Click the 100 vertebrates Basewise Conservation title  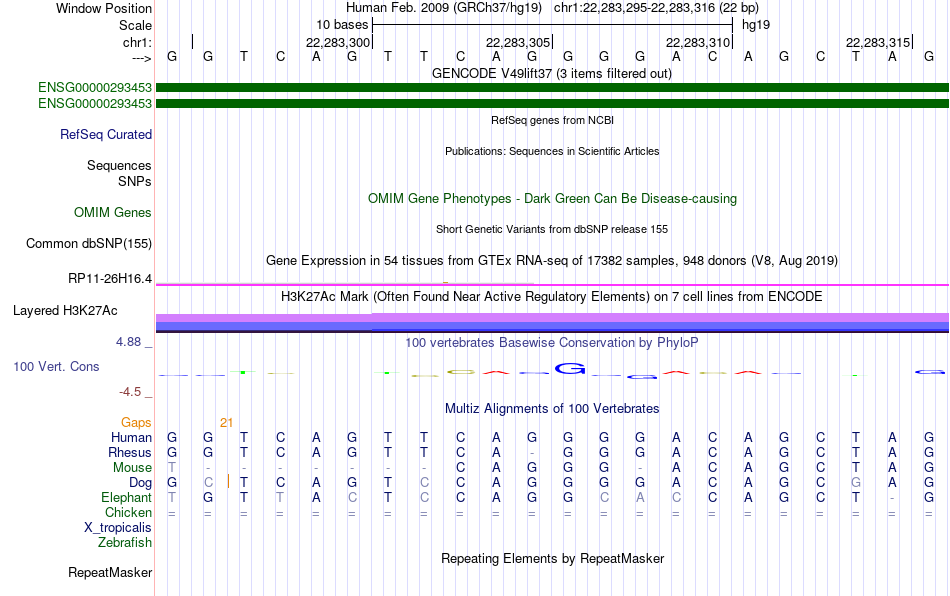pyautogui.click(x=551, y=342)
